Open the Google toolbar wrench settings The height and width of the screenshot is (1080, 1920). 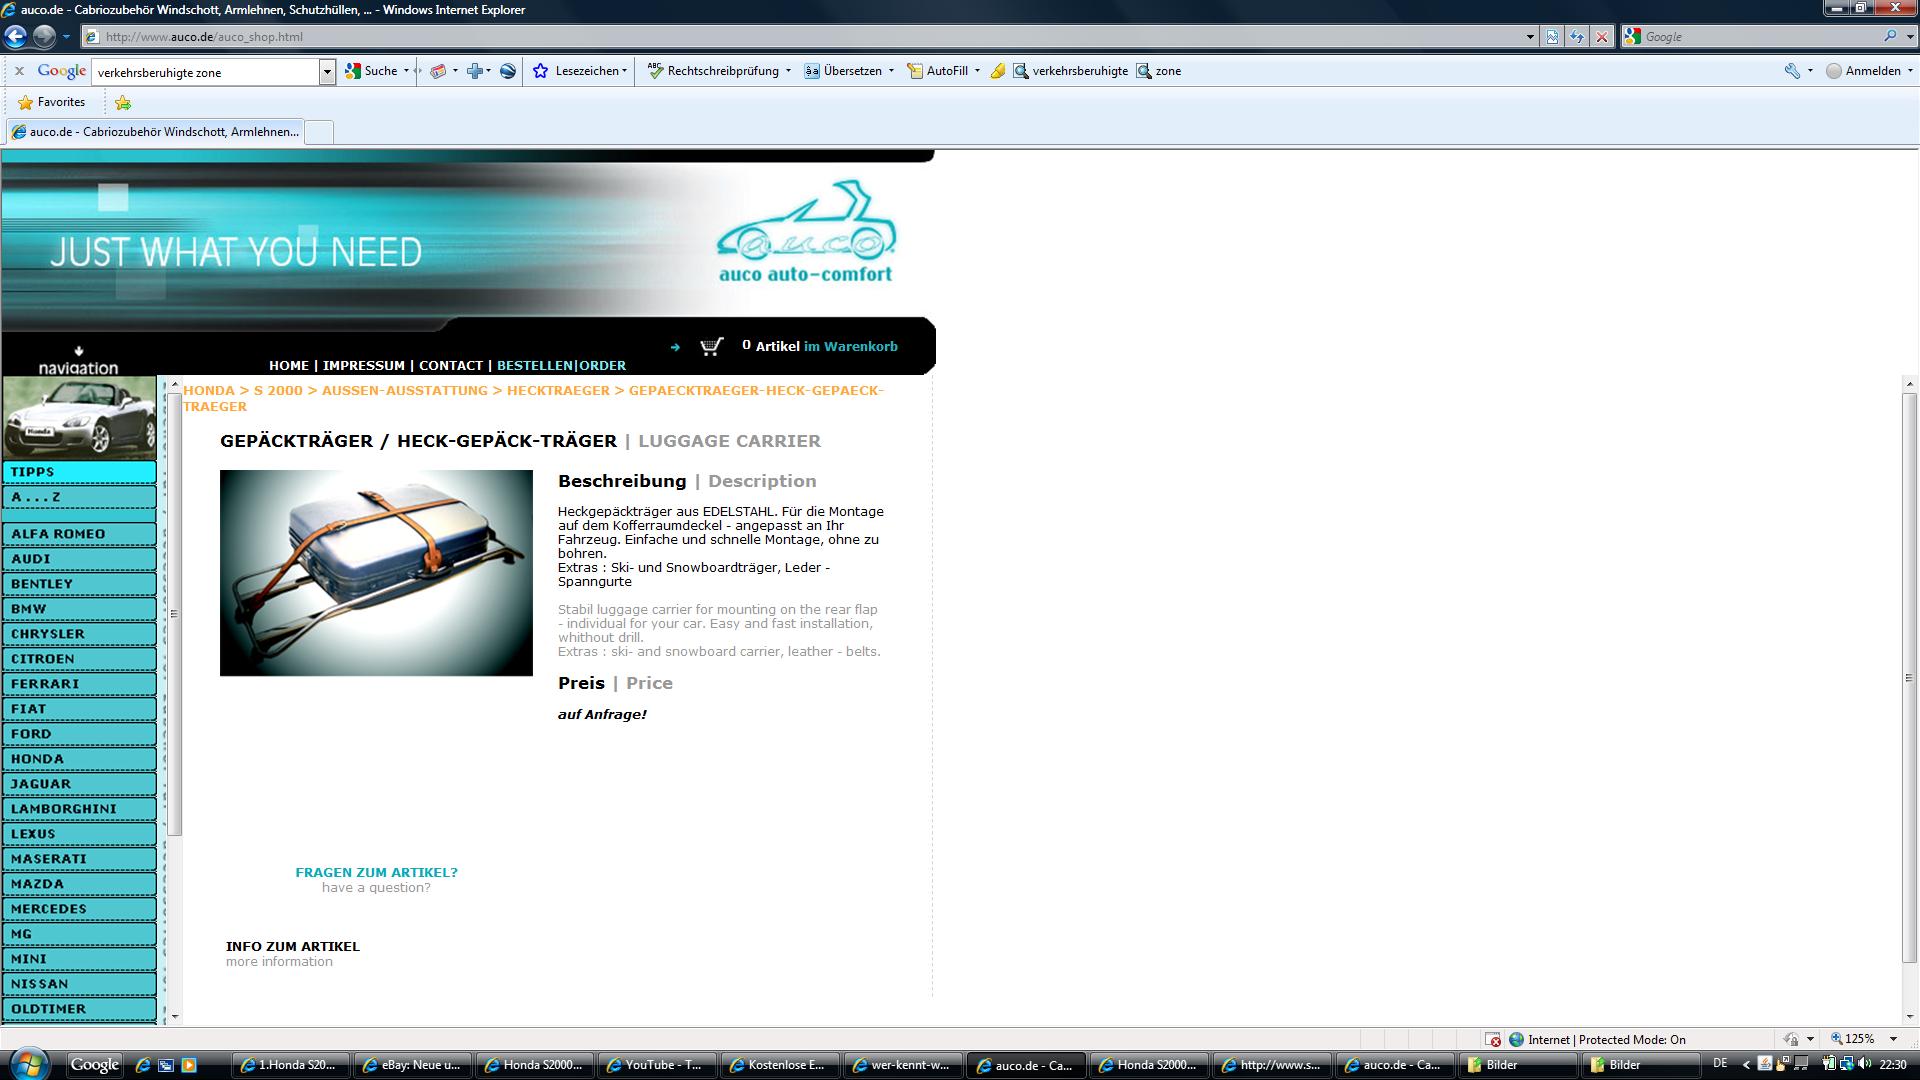(x=1792, y=71)
